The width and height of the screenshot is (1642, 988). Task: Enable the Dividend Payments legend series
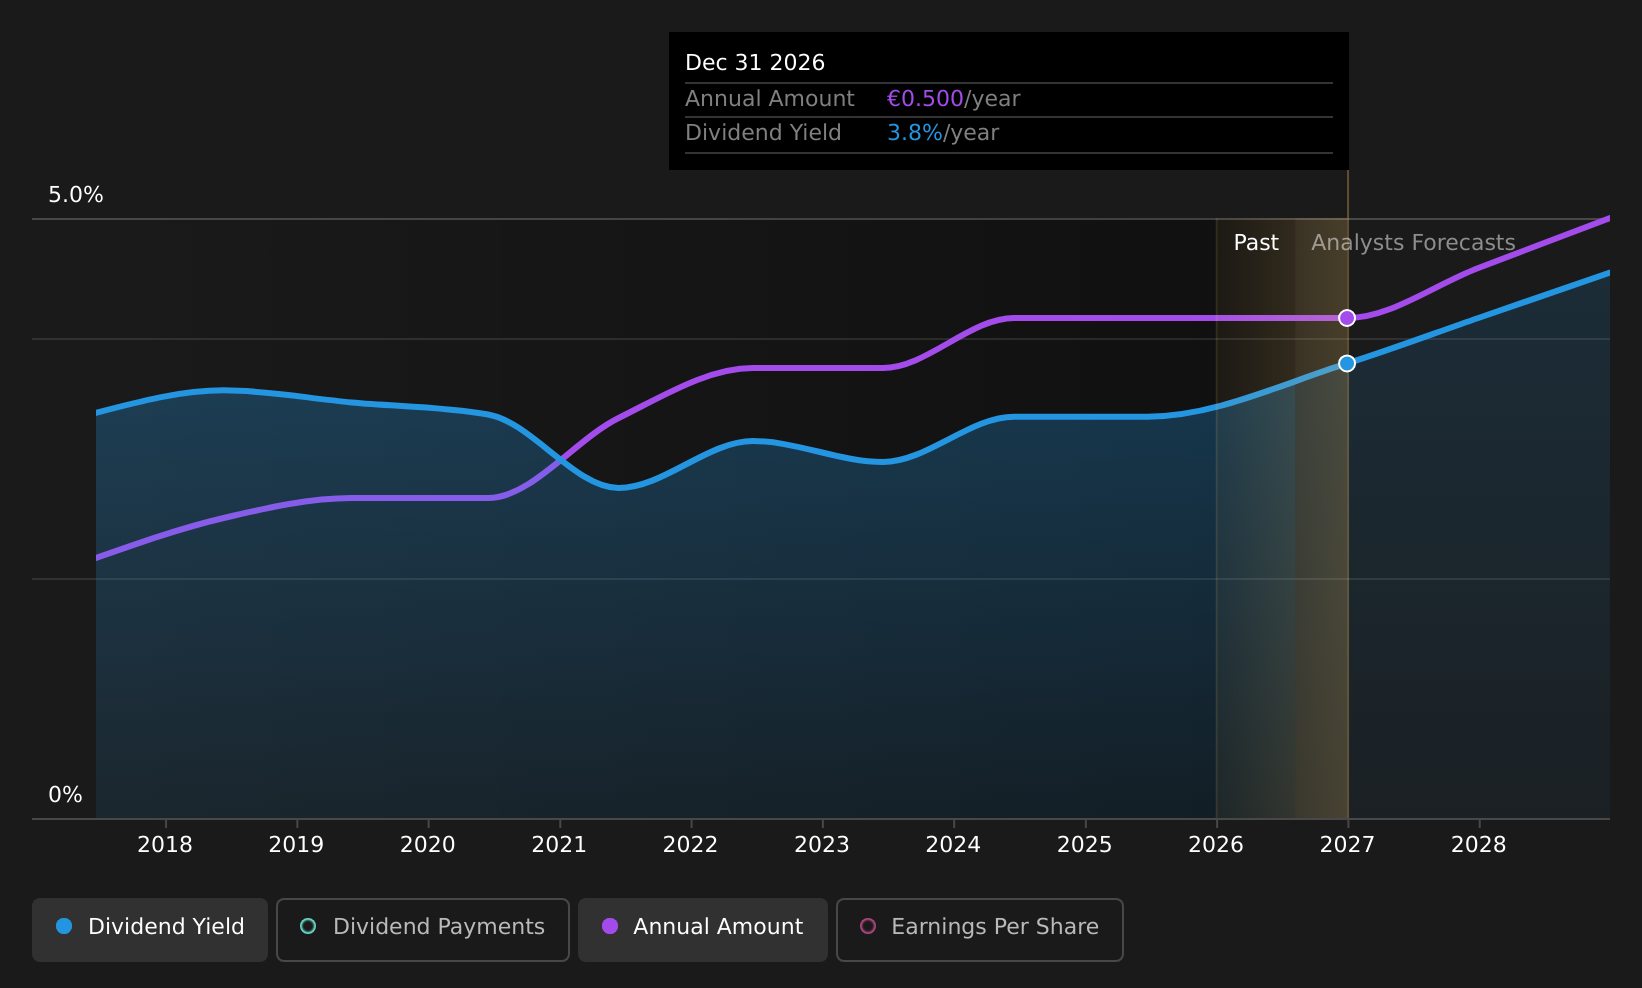point(423,929)
